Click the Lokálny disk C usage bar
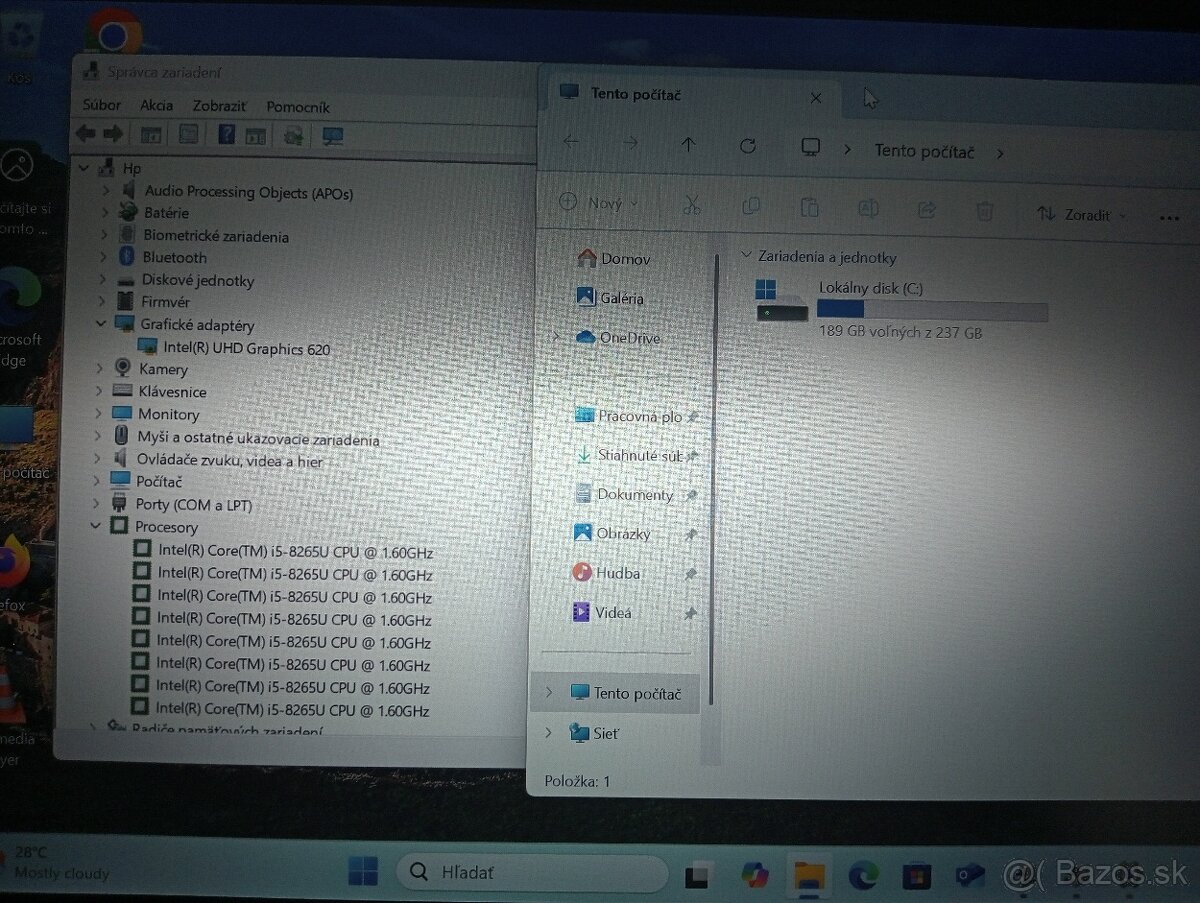Viewport: 1200px width, 903px height. [930, 310]
